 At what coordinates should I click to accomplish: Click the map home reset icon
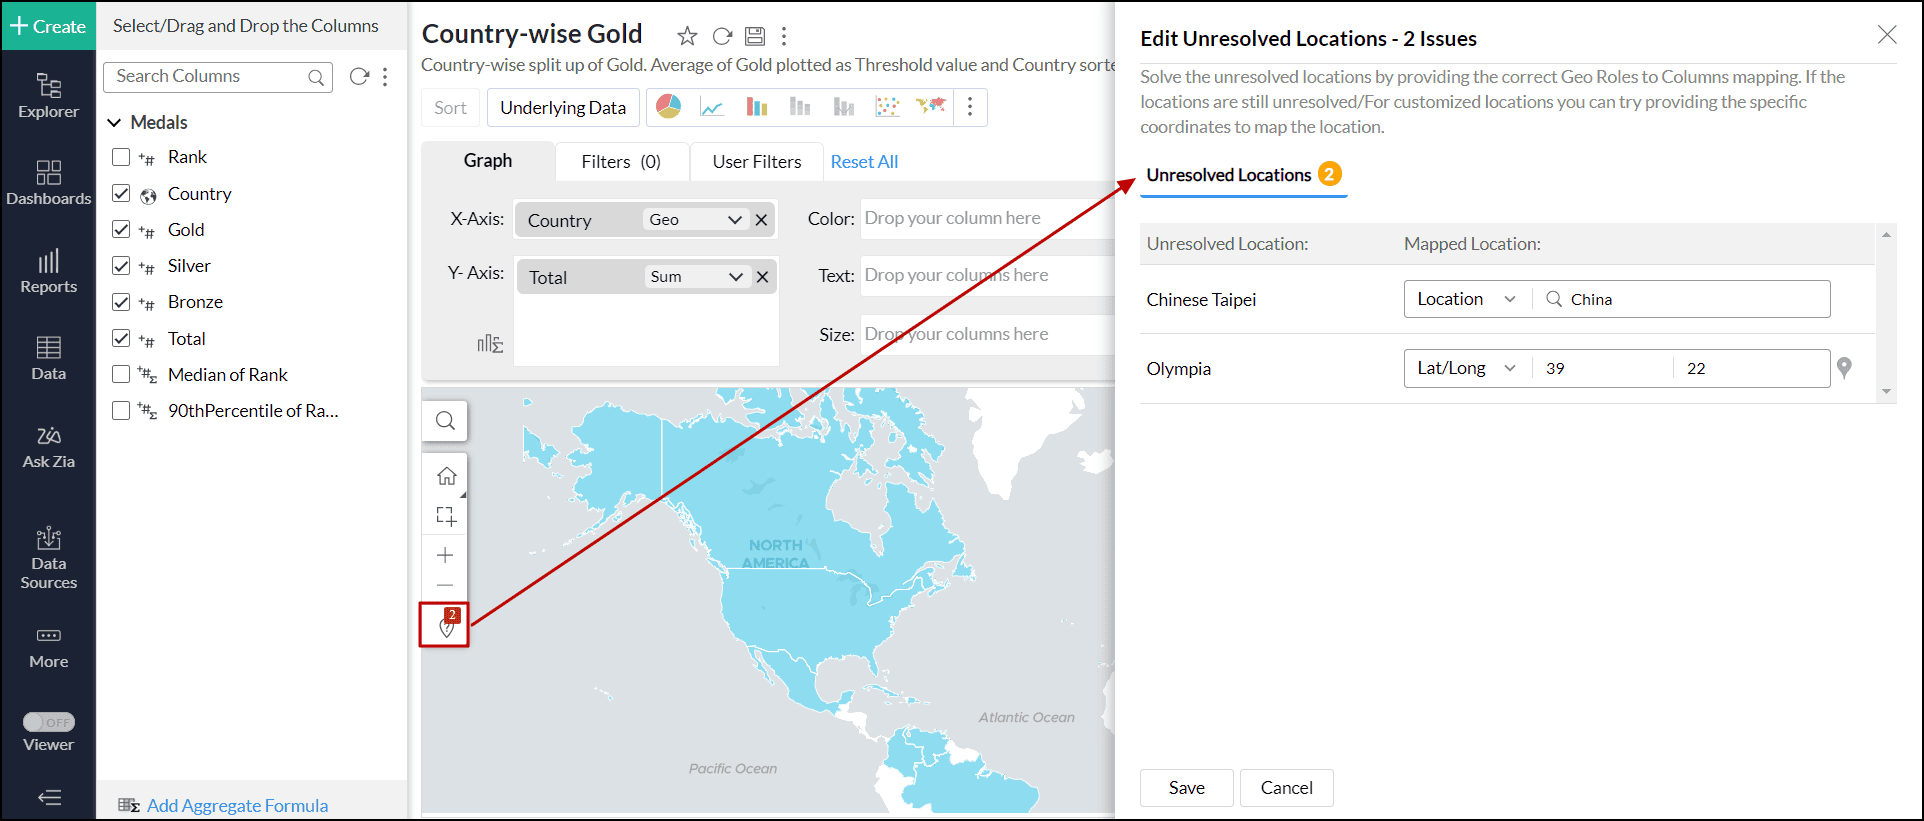pyautogui.click(x=446, y=476)
